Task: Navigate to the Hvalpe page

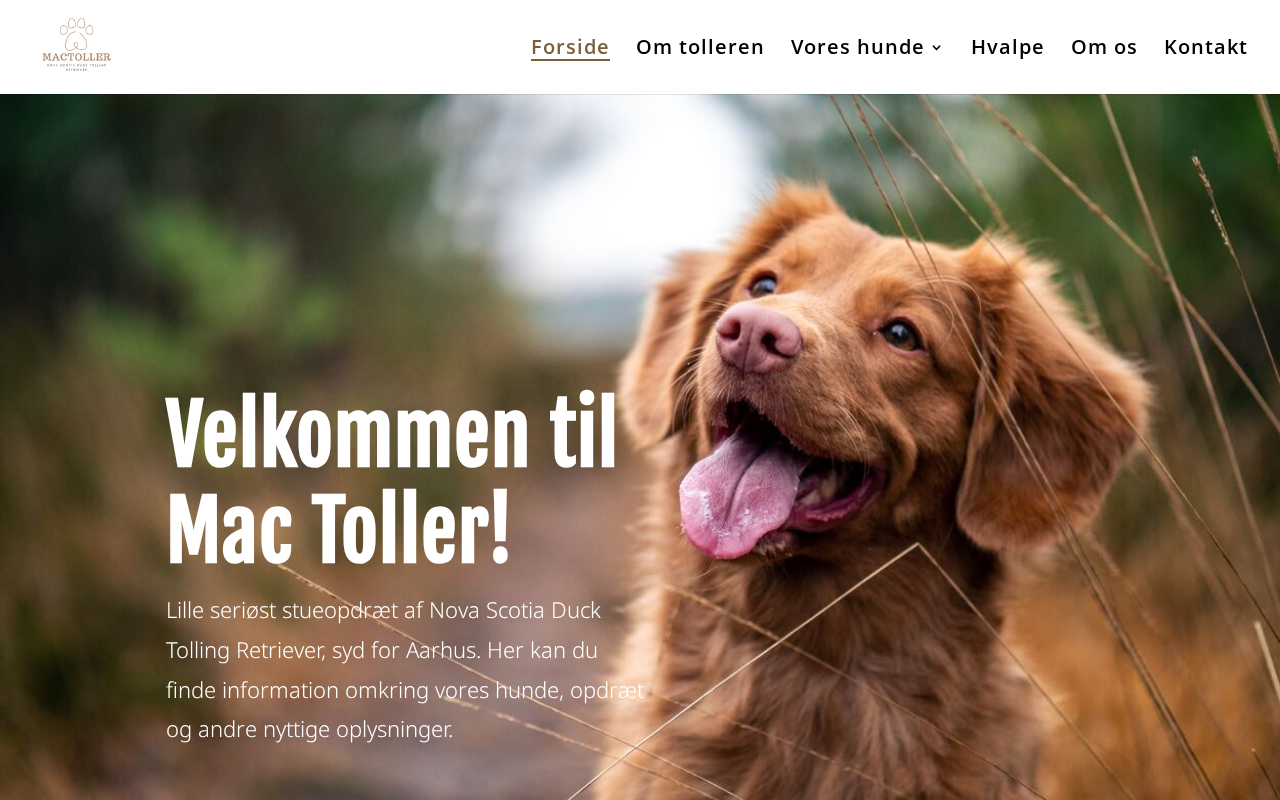Action: point(1007,47)
